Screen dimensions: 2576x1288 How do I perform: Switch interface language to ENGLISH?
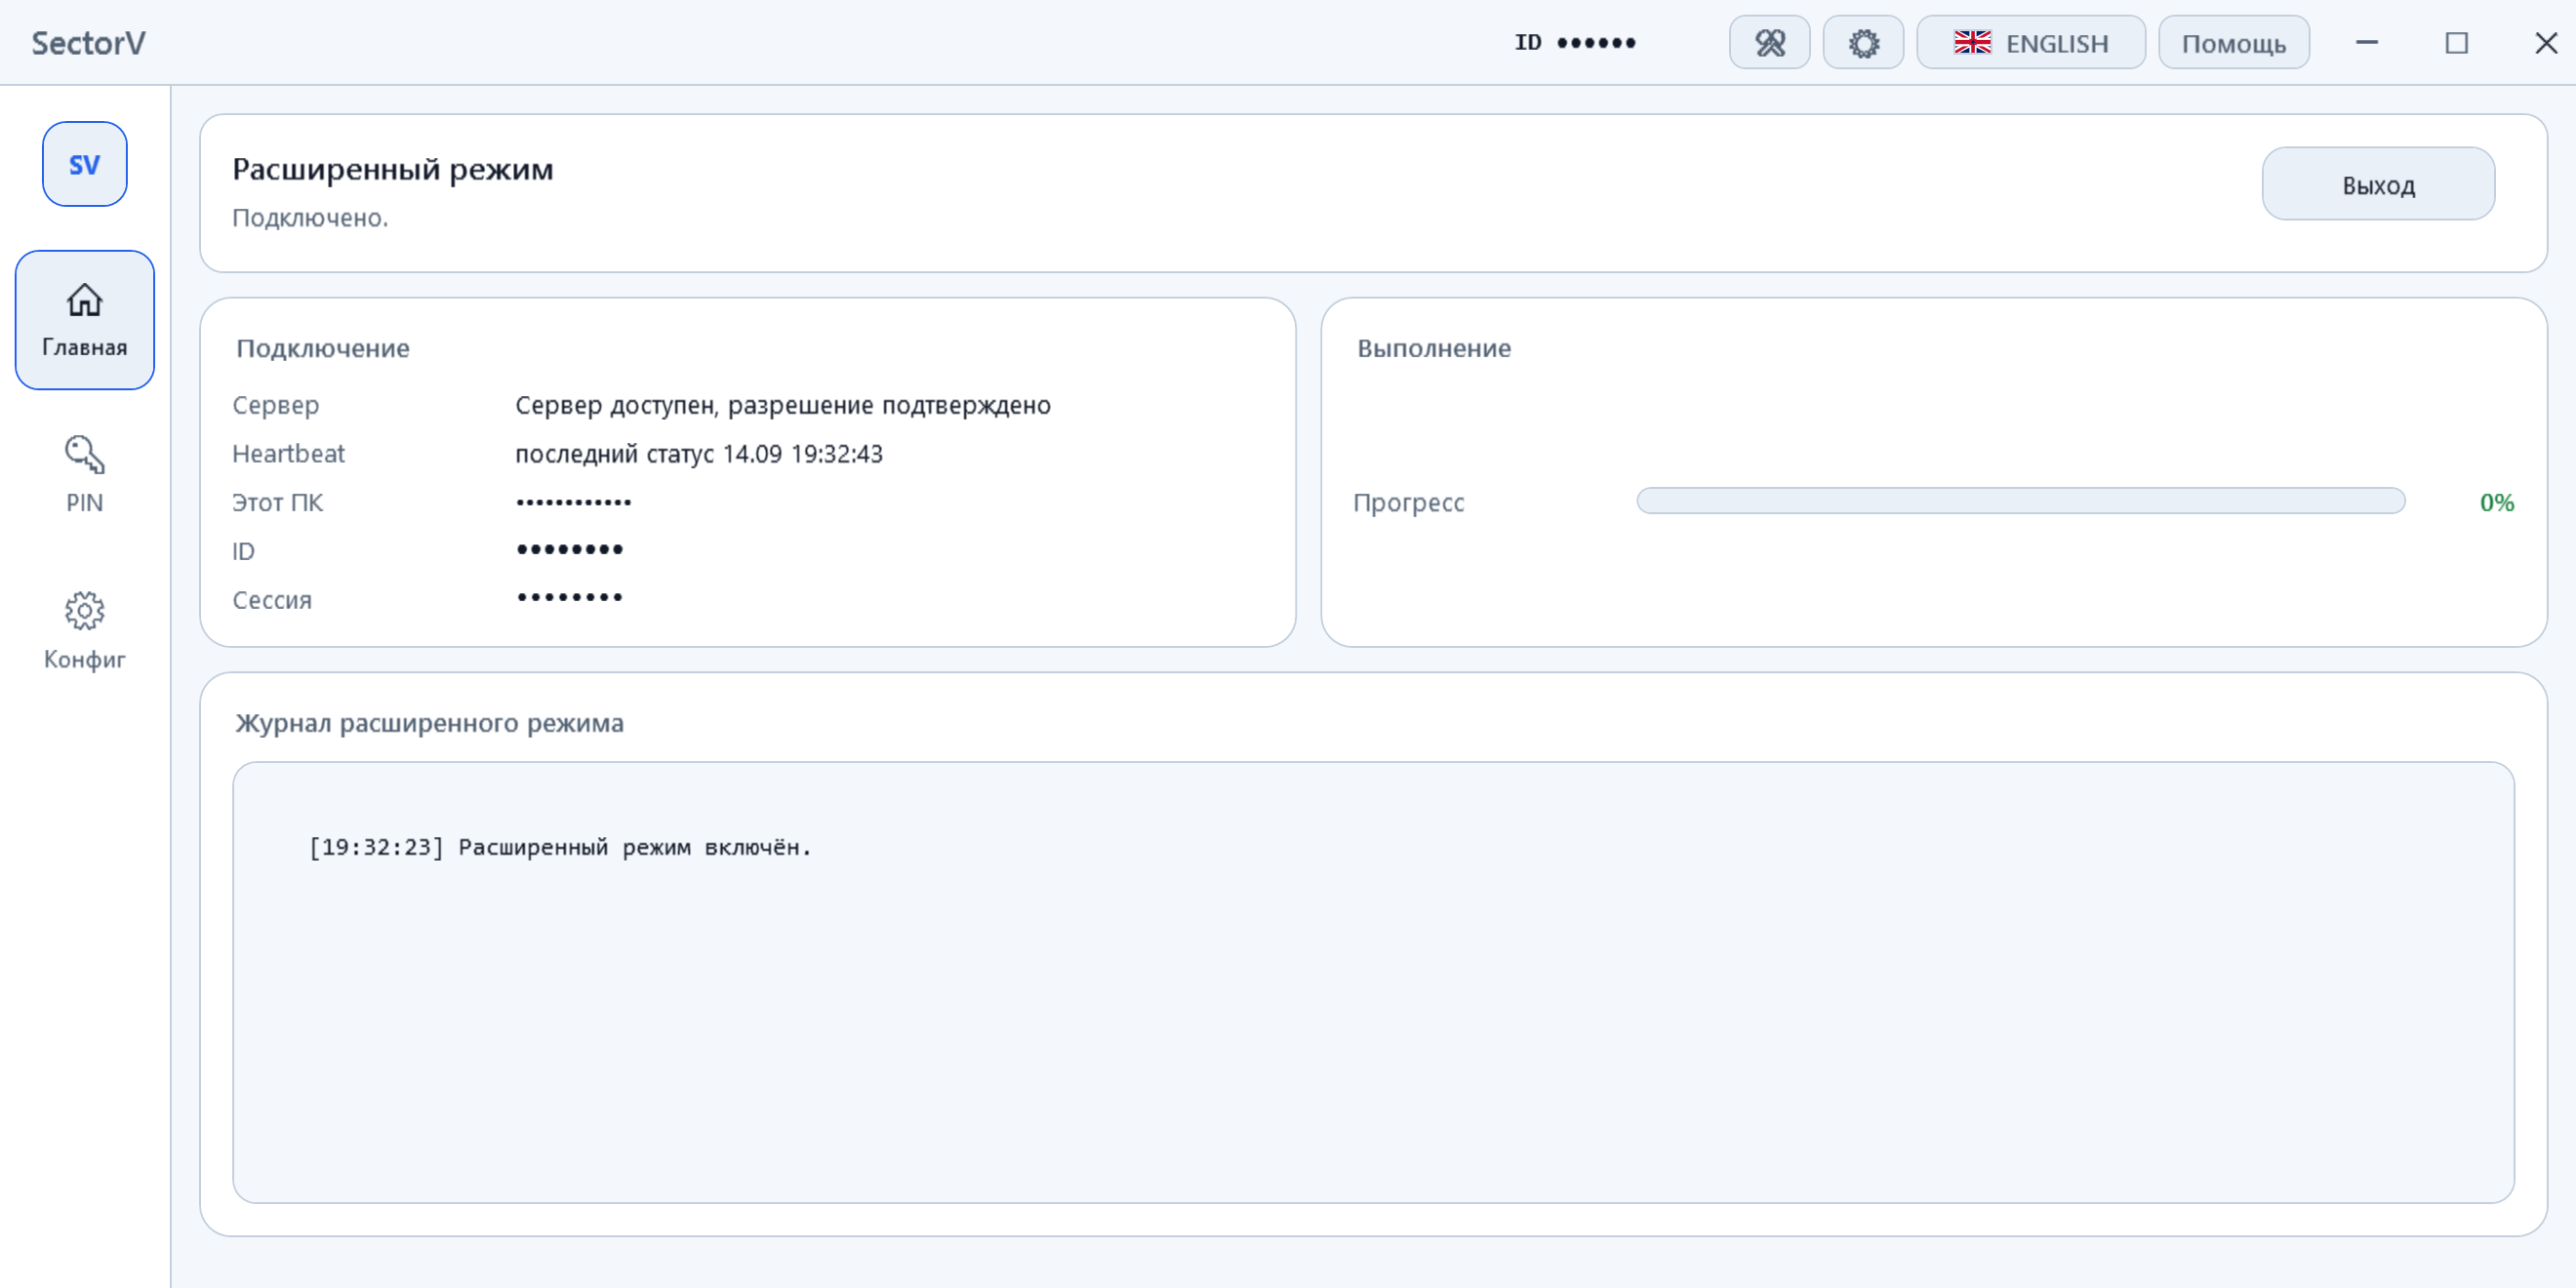pyautogui.click(x=2031, y=43)
